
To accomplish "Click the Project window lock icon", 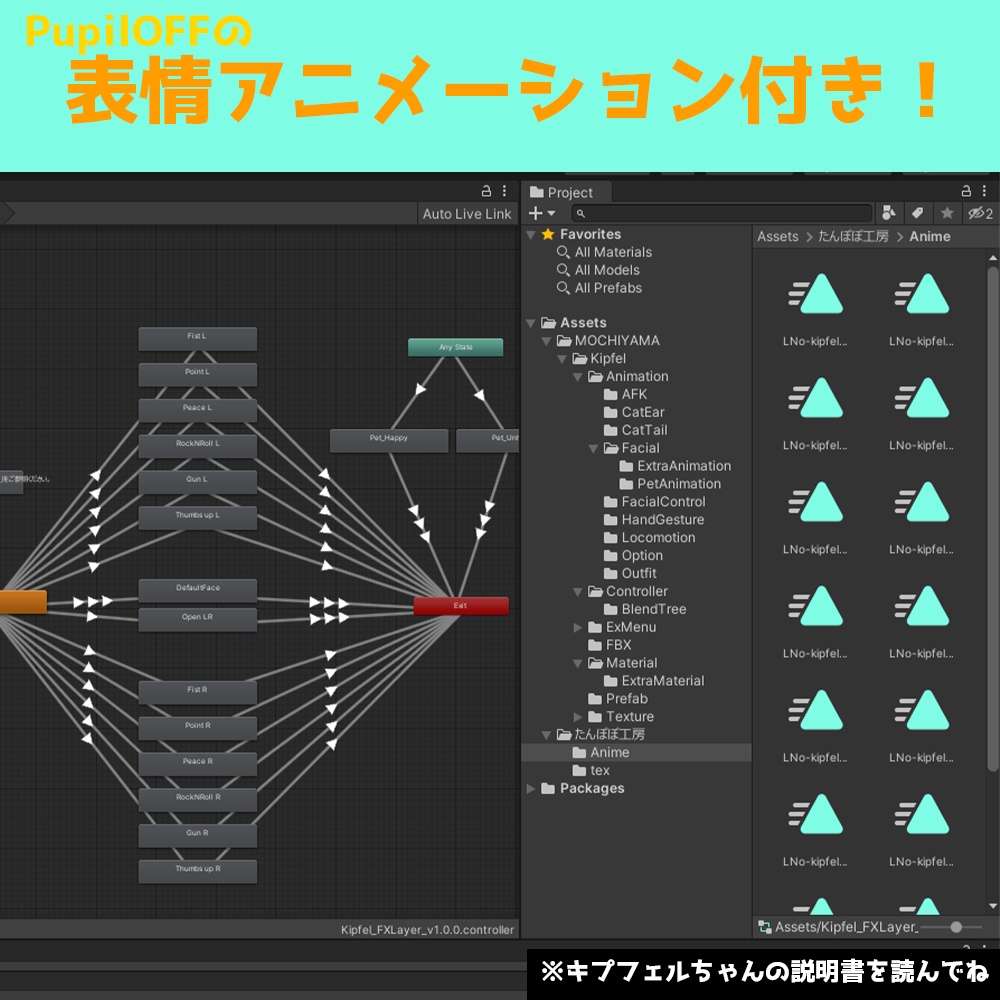I will [x=966, y=191].
